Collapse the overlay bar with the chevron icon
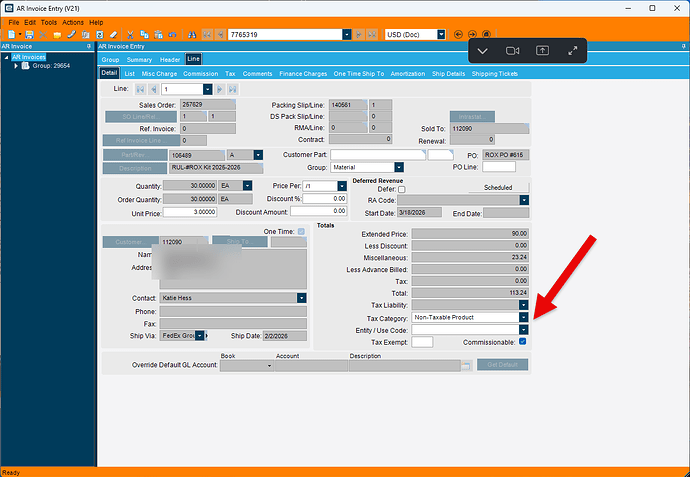 (482, 51)
